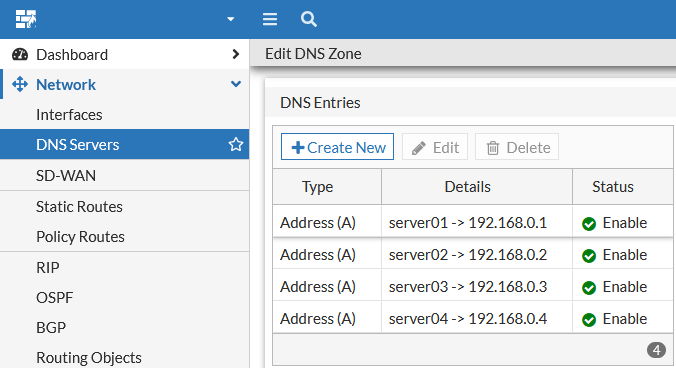
Task: Click the plus icon on Create New
Action: click(x=298, y=148)
